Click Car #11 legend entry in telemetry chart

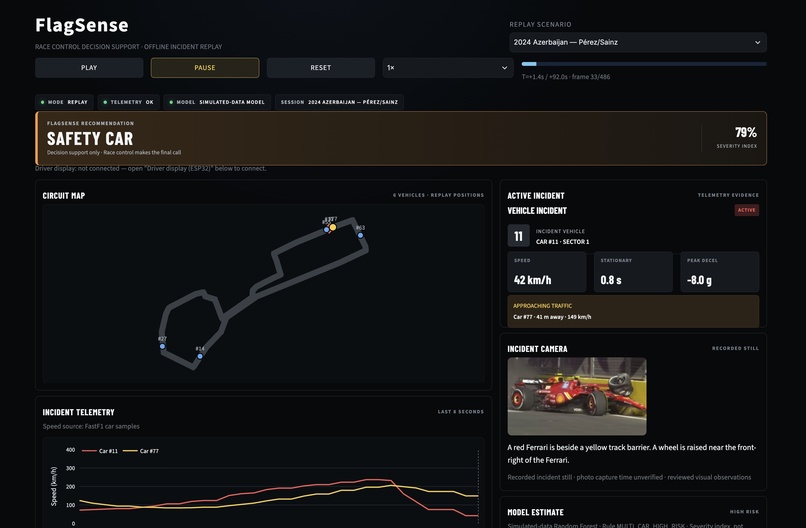(x=100, y=451)
